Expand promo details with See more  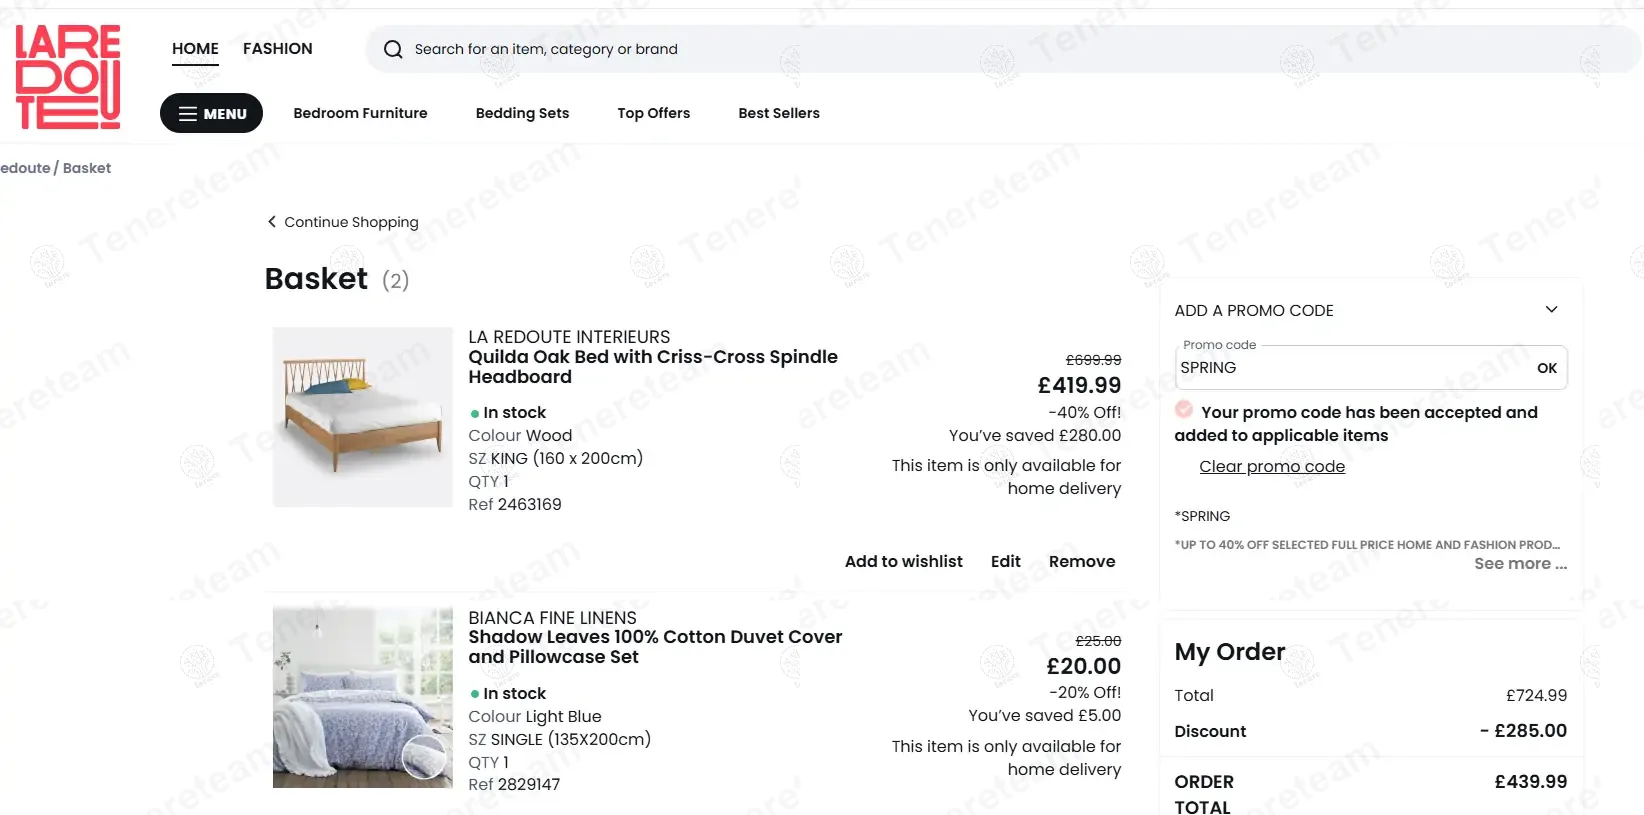pyautogui.click(x=1519, y=564)
